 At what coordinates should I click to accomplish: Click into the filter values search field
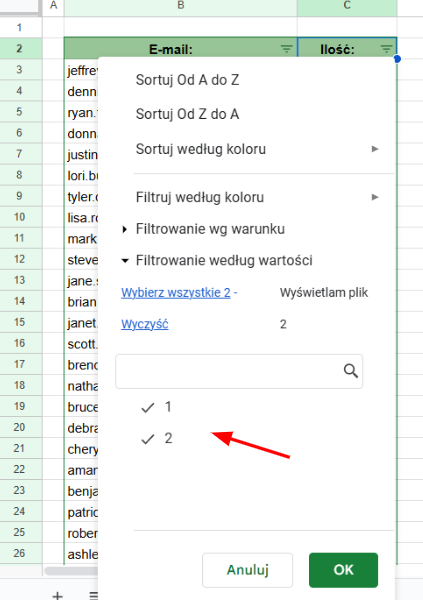[229, 371]
